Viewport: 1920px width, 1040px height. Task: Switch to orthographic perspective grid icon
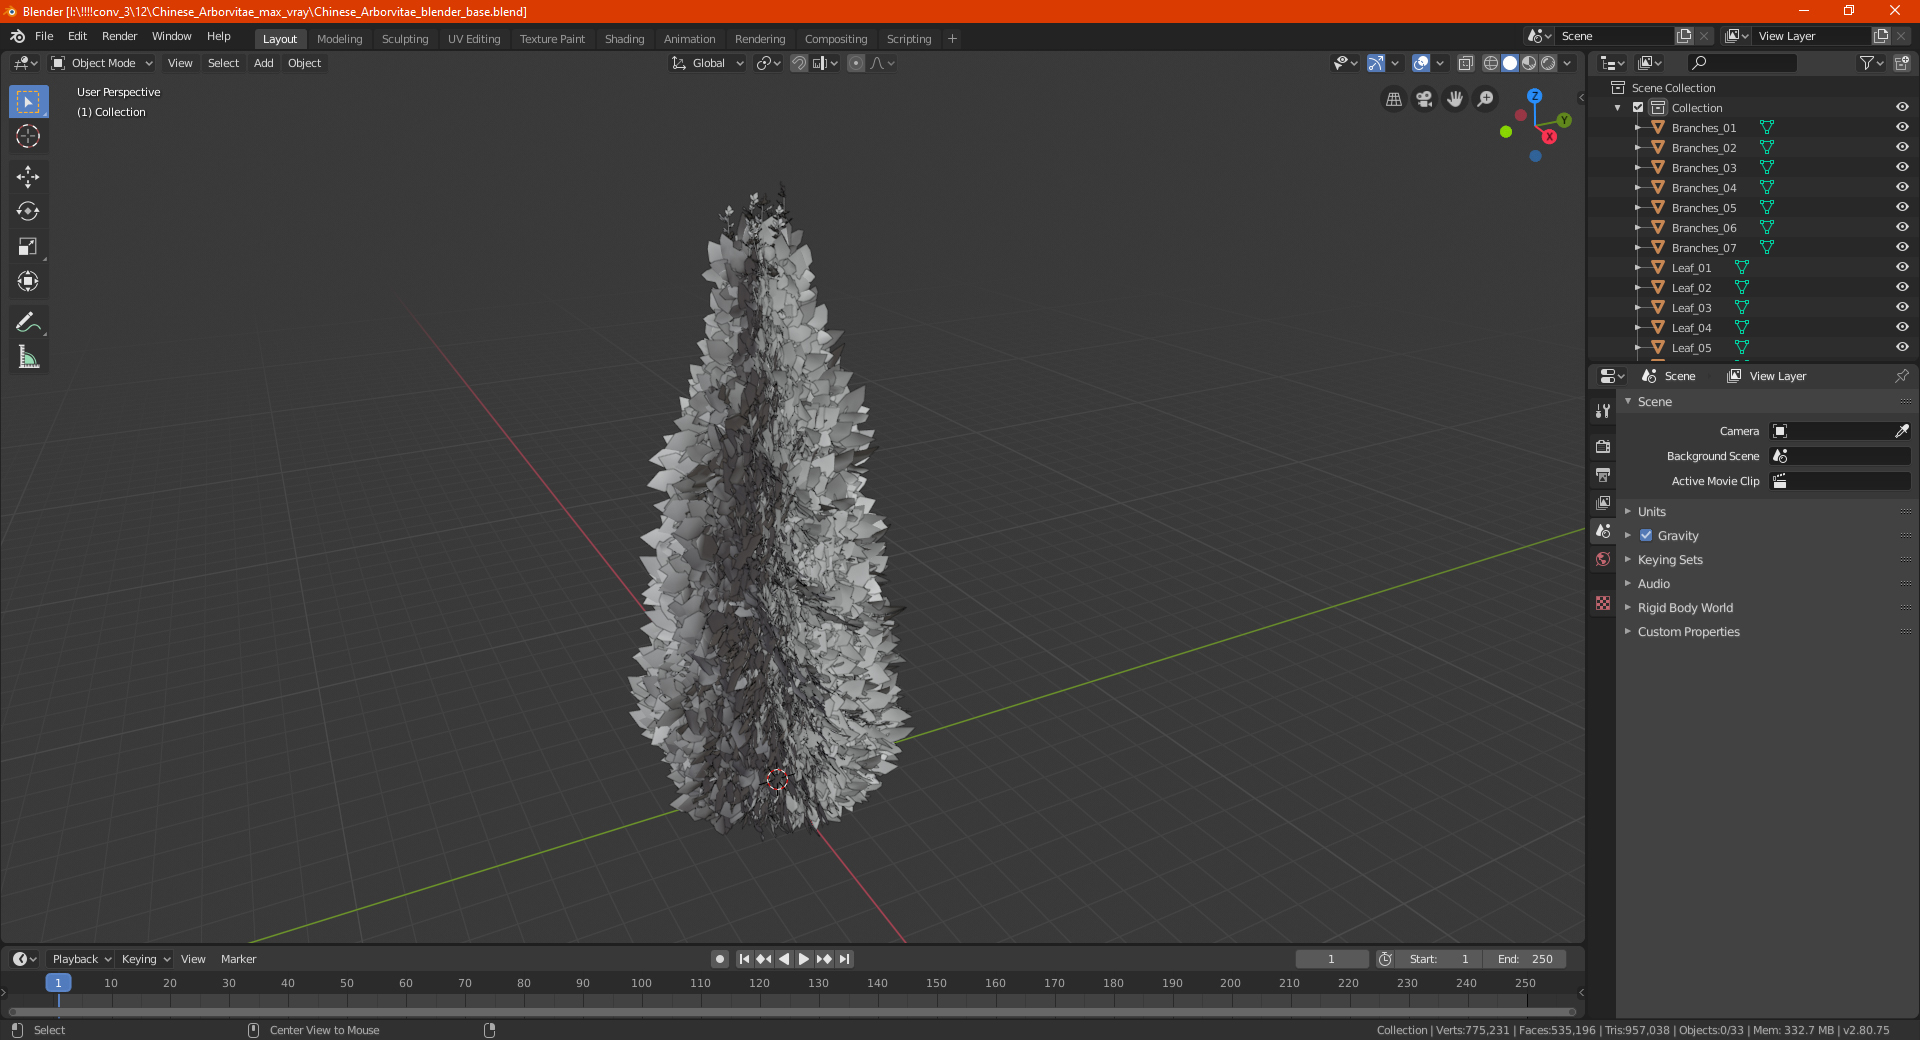pyautogui.click(x=1393, y=99)
